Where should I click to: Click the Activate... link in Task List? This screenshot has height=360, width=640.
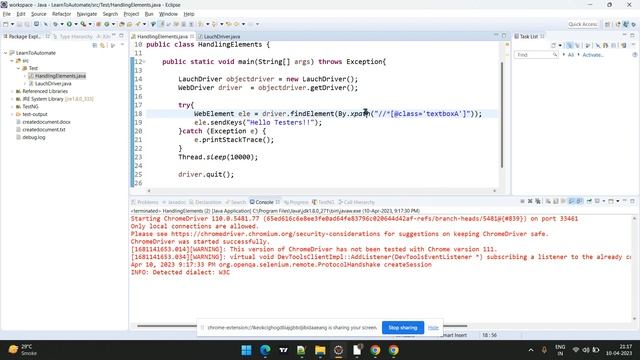tap(593, 55)
